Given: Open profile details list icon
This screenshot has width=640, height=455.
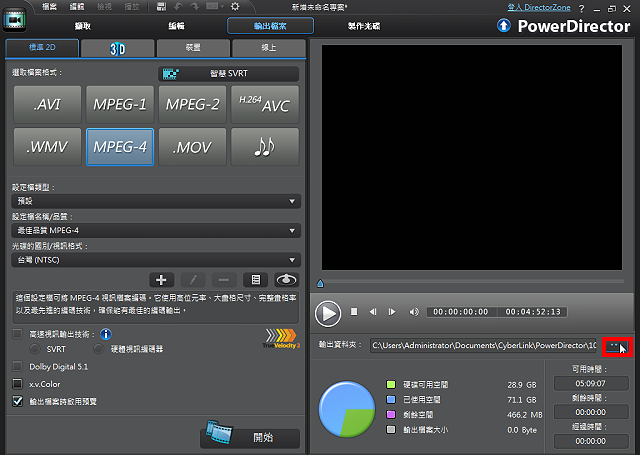Looking at the screenshot, I should pyautogui.click(x=256, y=280).
